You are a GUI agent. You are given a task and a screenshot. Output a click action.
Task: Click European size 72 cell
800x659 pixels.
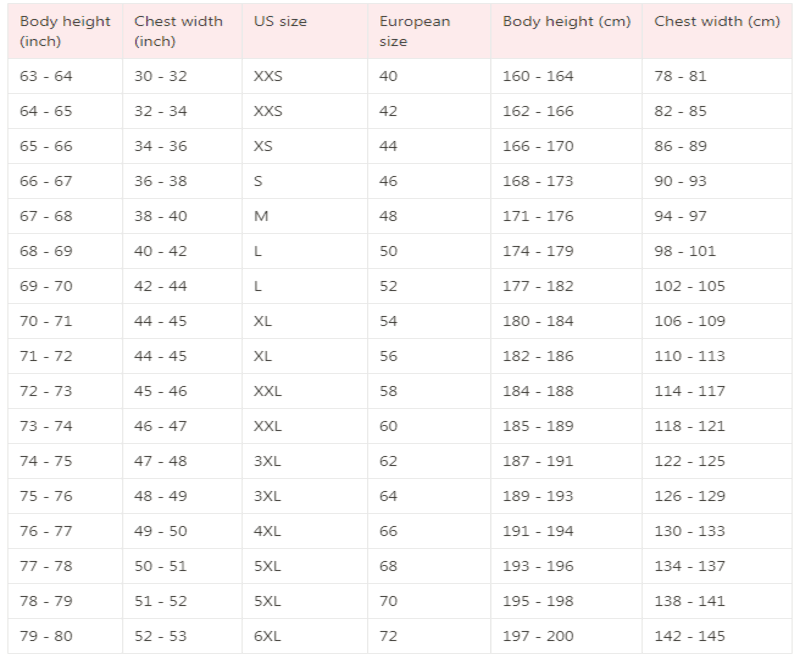[429, 636]
